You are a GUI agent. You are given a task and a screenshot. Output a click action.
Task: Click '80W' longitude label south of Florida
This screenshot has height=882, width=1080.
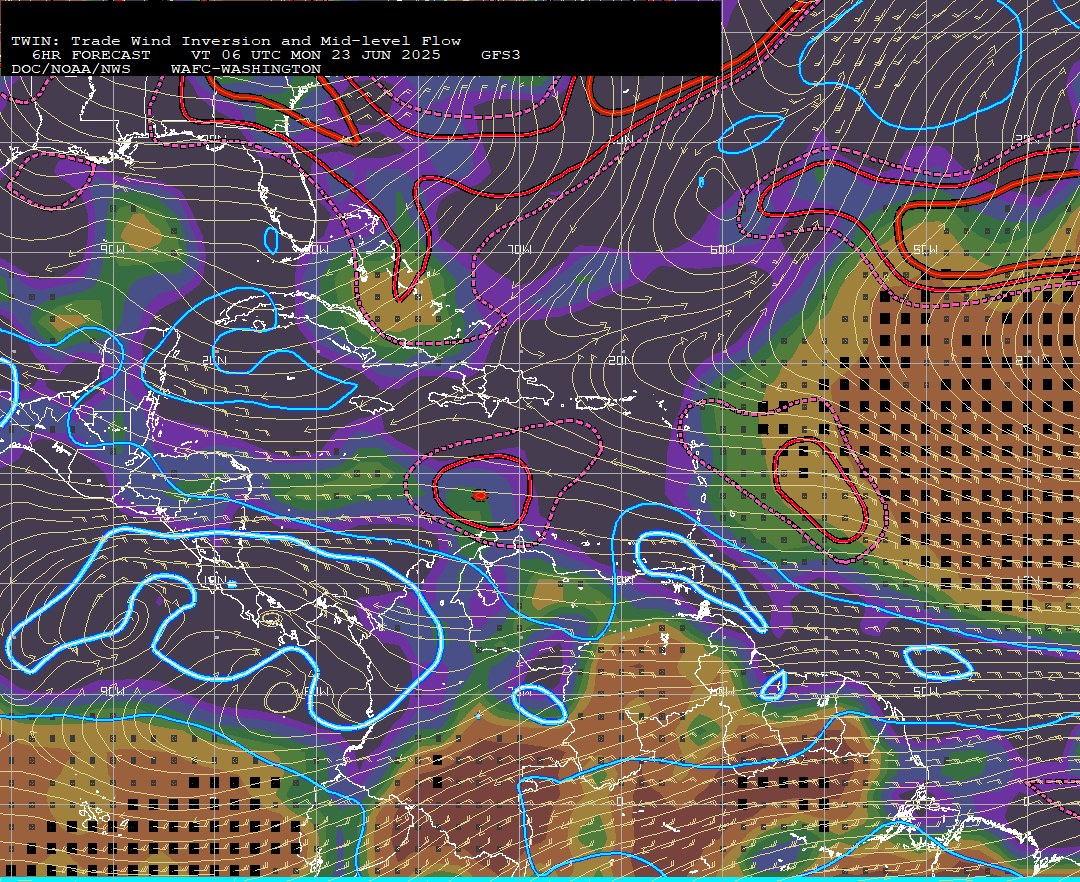315,249
